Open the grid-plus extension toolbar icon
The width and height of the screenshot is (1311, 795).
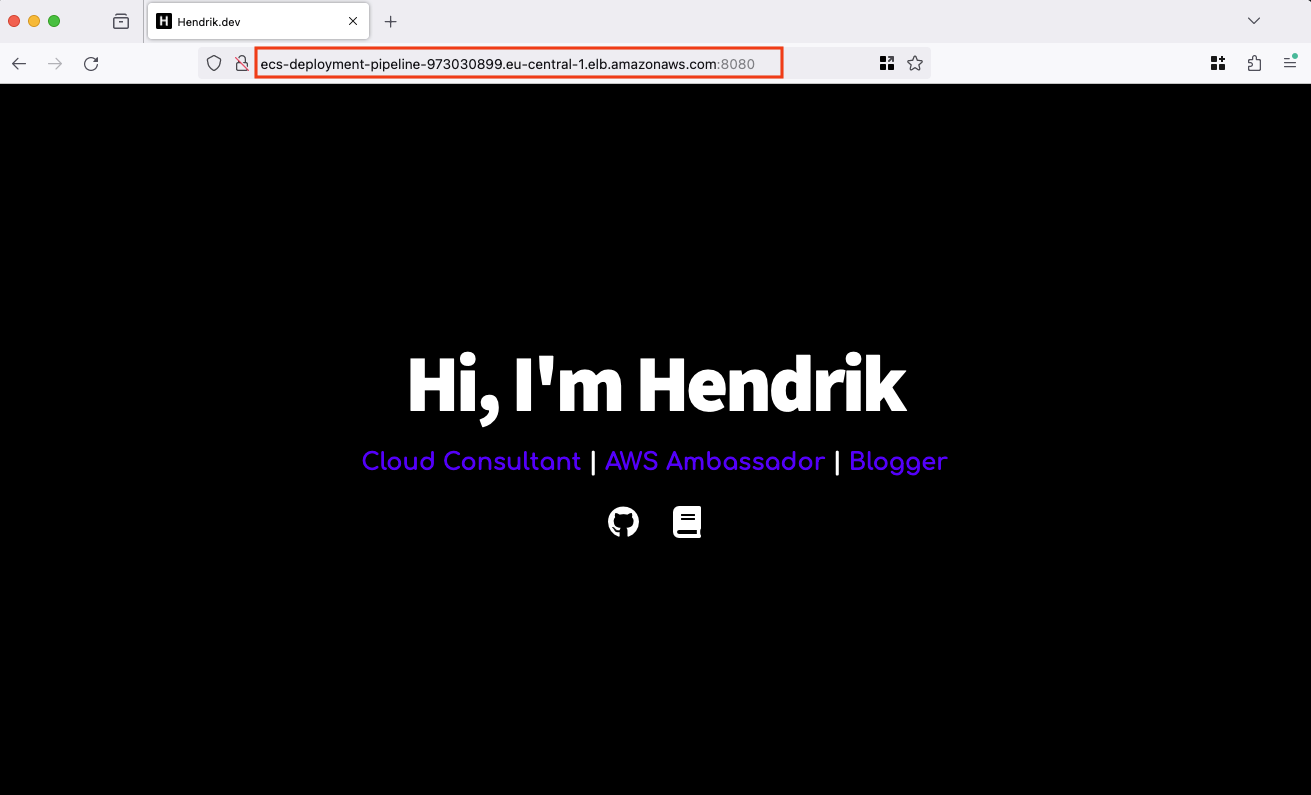point(1218,64)
